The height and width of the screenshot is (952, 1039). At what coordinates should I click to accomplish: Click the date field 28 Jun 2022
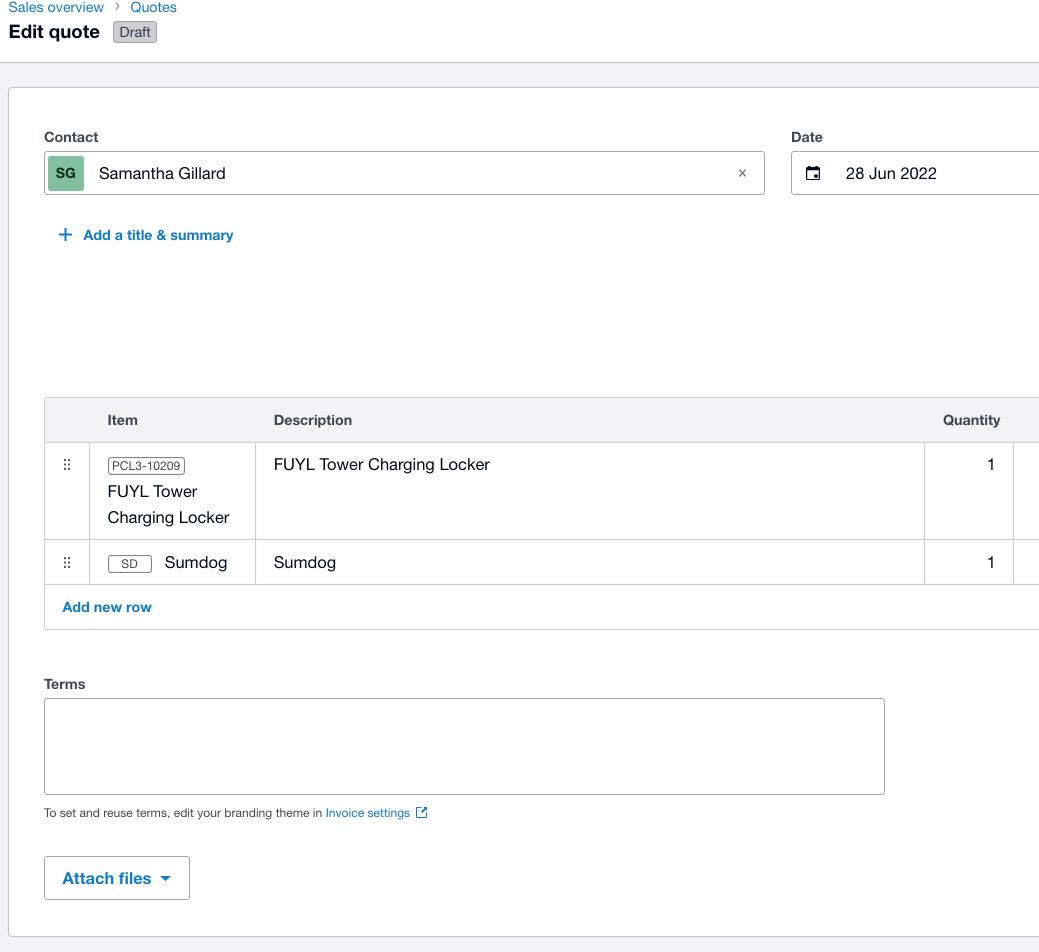click(x=915, y=173)
